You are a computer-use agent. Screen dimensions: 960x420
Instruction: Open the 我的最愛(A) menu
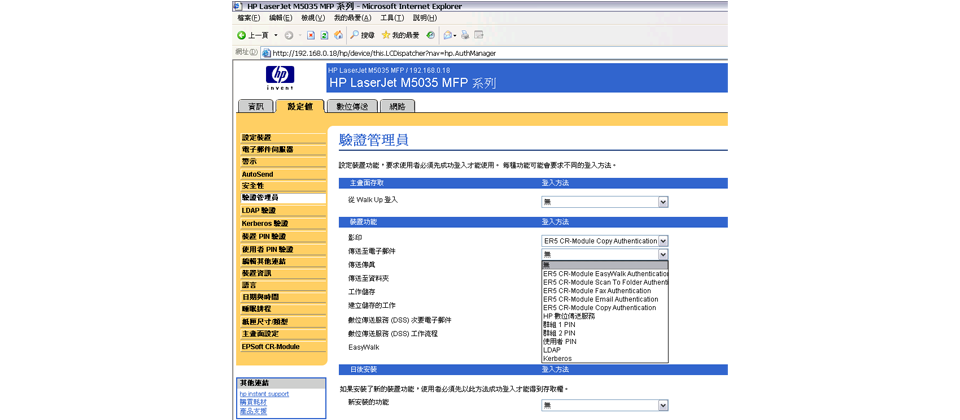coord(353,18)
